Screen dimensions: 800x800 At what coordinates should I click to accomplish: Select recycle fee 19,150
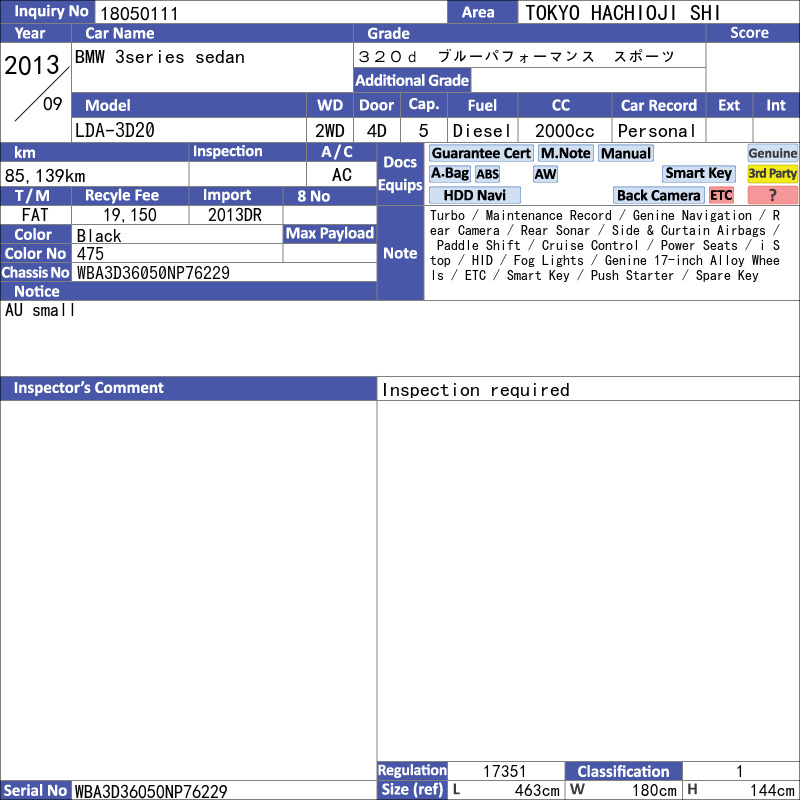130,214
